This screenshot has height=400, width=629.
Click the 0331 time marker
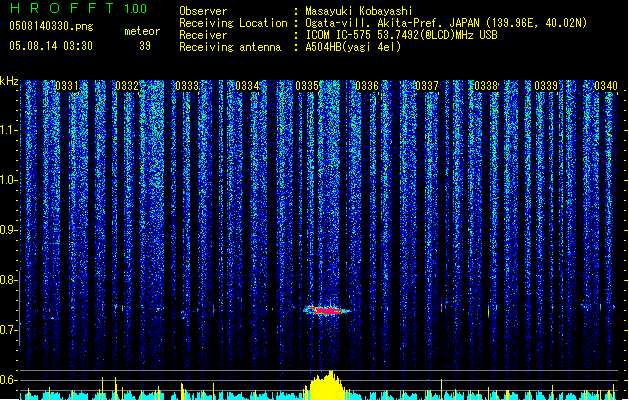pos(67,85)
